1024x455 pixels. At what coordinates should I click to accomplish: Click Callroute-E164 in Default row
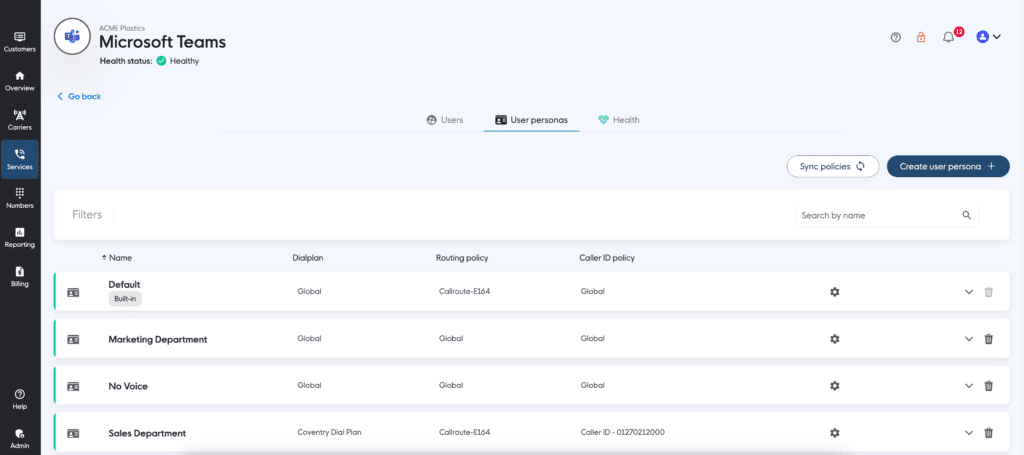click(464, 292)
